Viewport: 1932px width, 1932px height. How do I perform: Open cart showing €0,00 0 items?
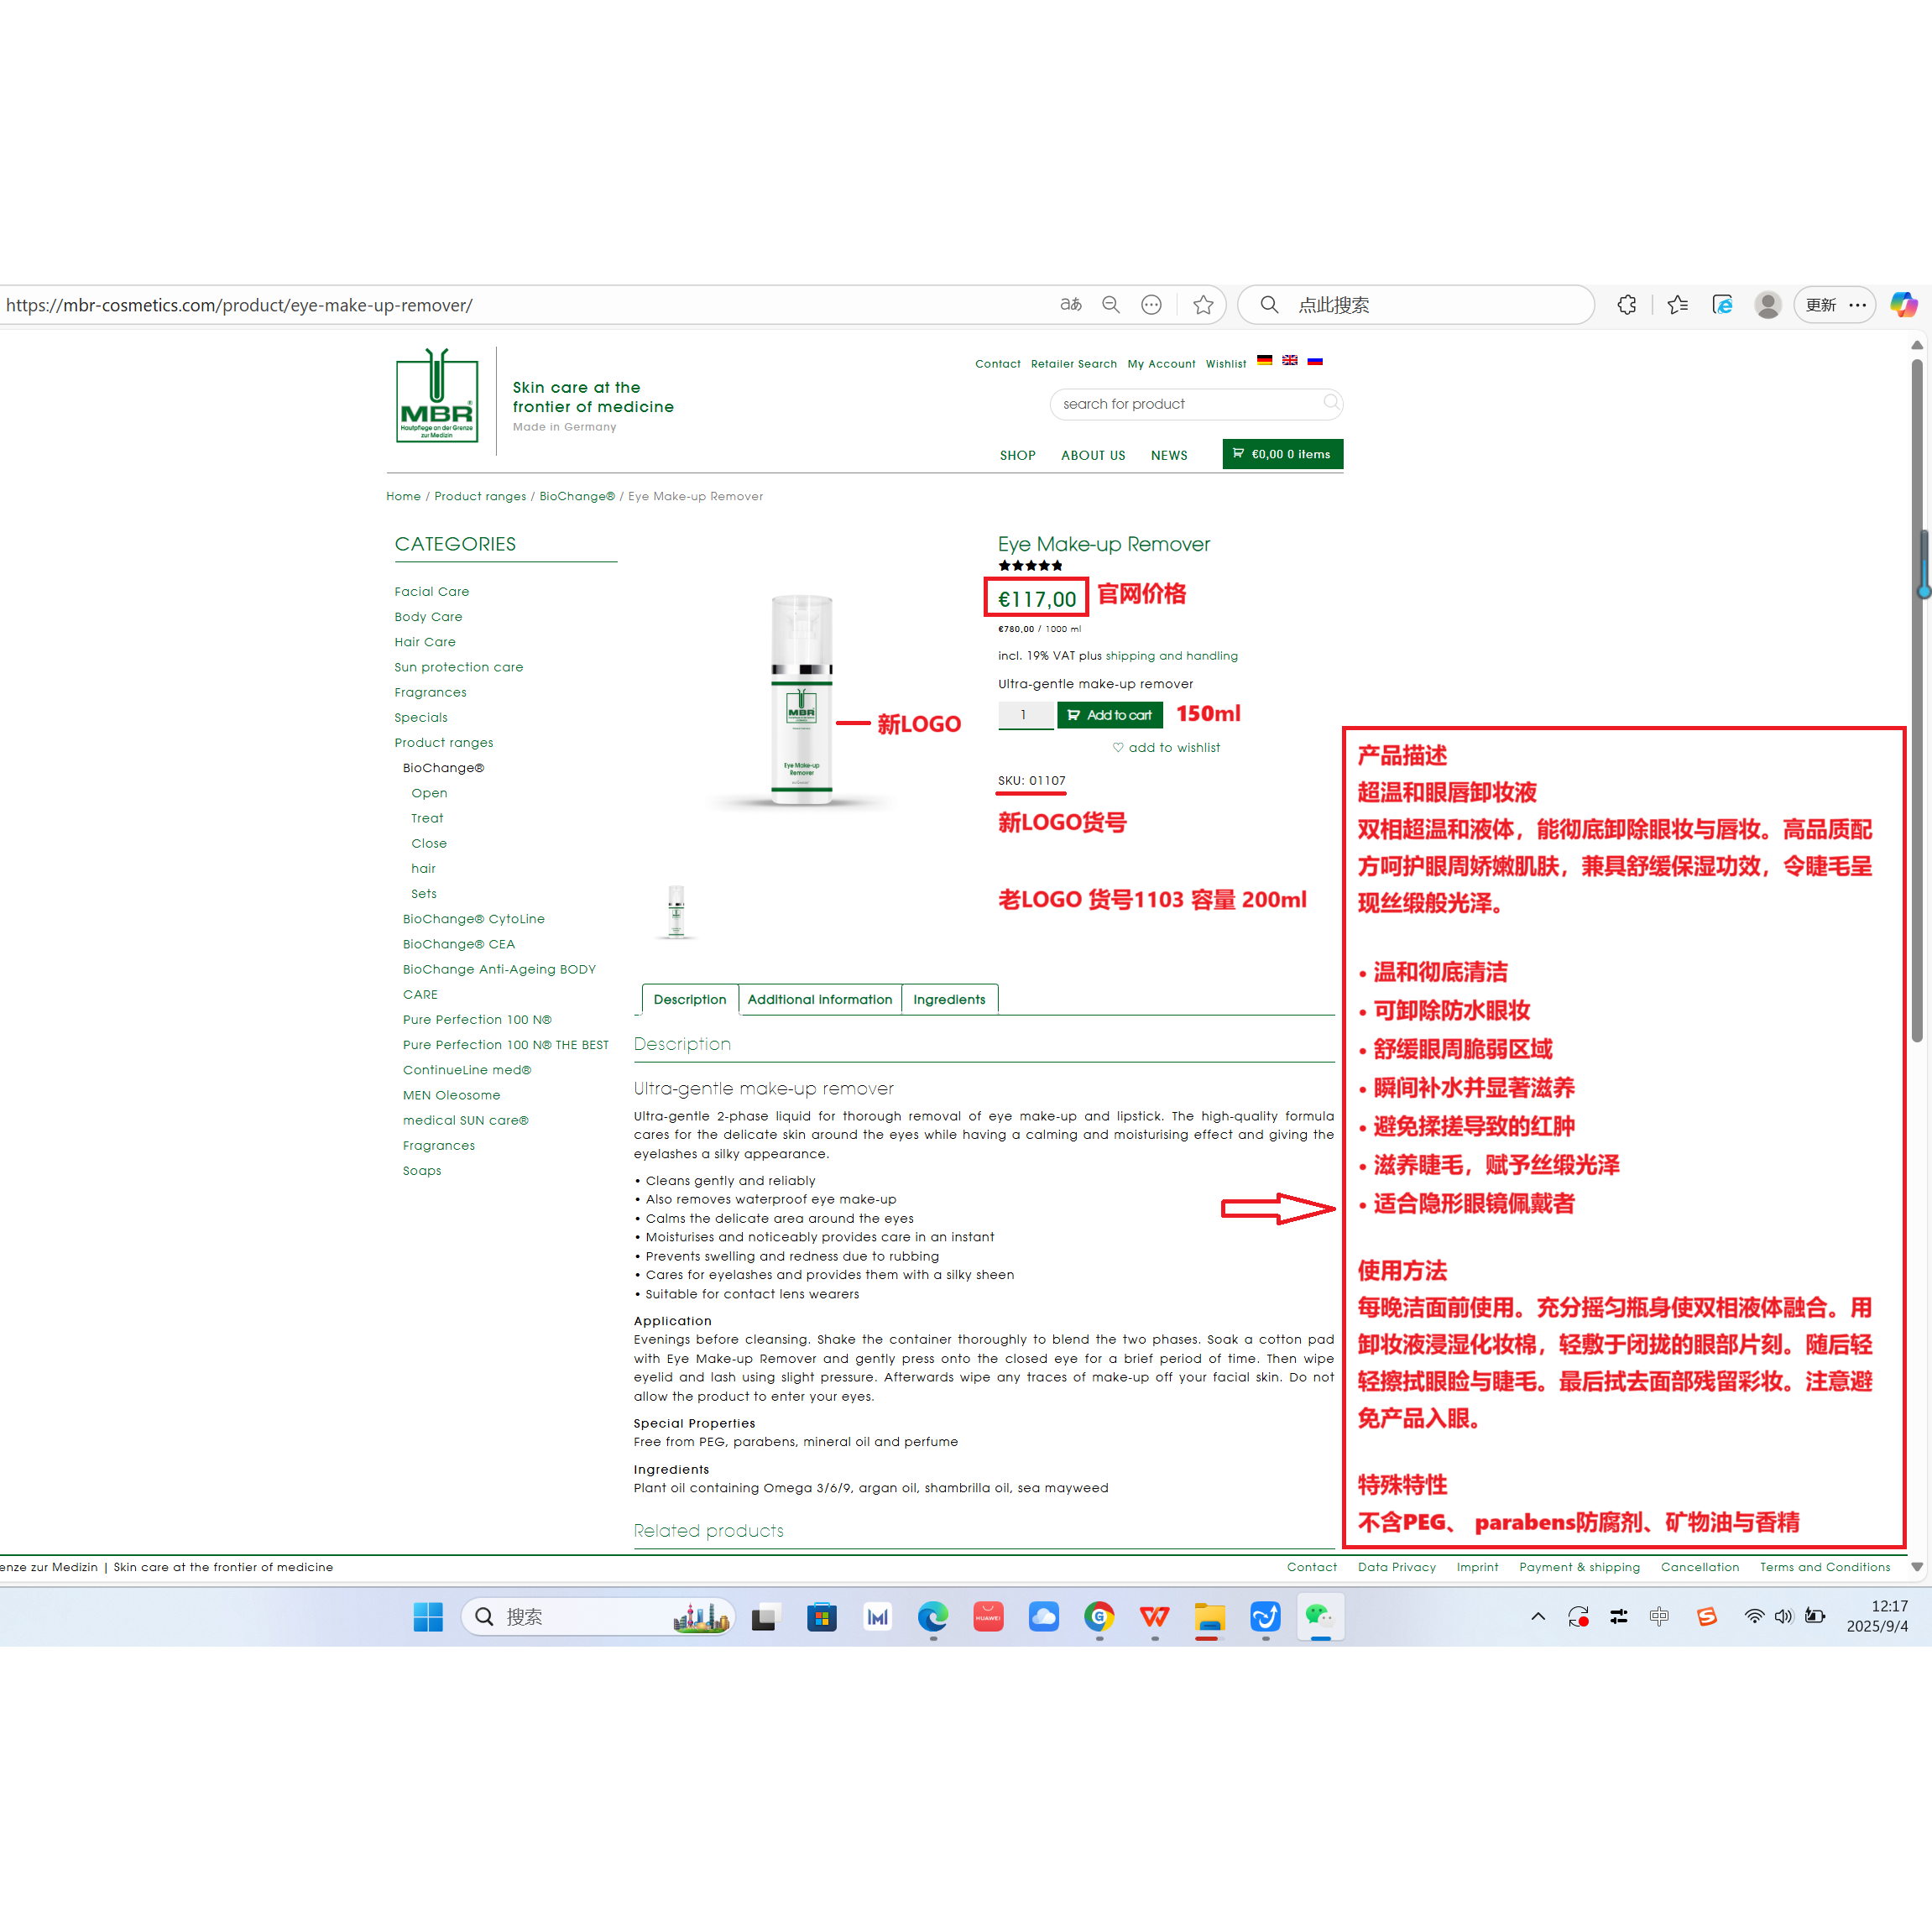click(x=1282, y=454)
